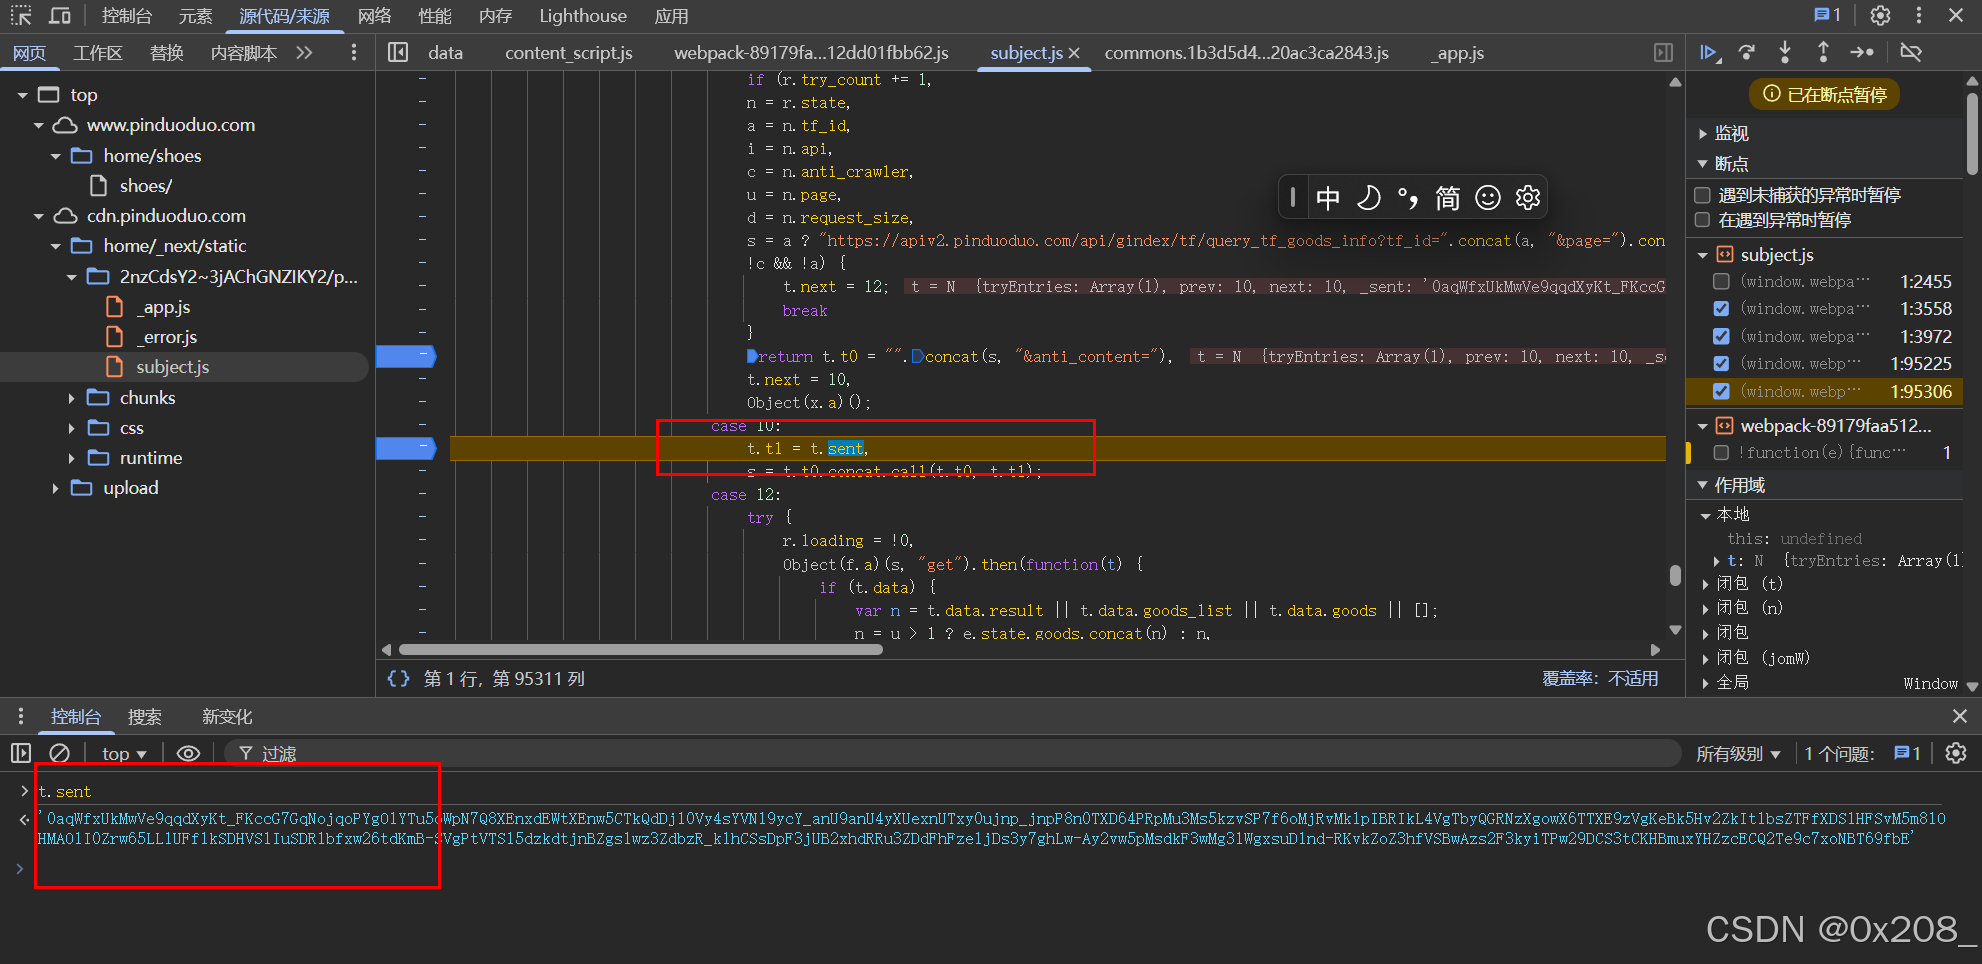Uncheck the breakpoint at 1:3558
The width and height of the screenshot is (1982, 964).
pos(1721,309)
